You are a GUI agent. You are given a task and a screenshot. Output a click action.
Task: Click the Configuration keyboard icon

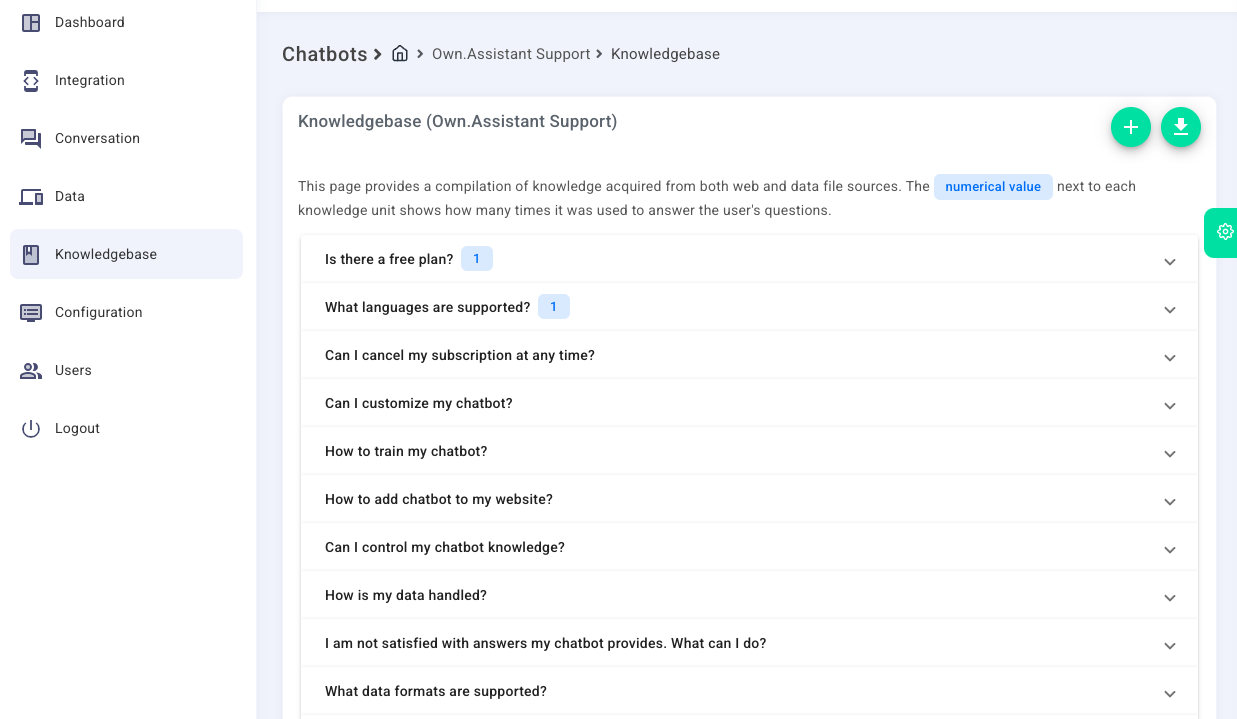[x=31, y=312]
